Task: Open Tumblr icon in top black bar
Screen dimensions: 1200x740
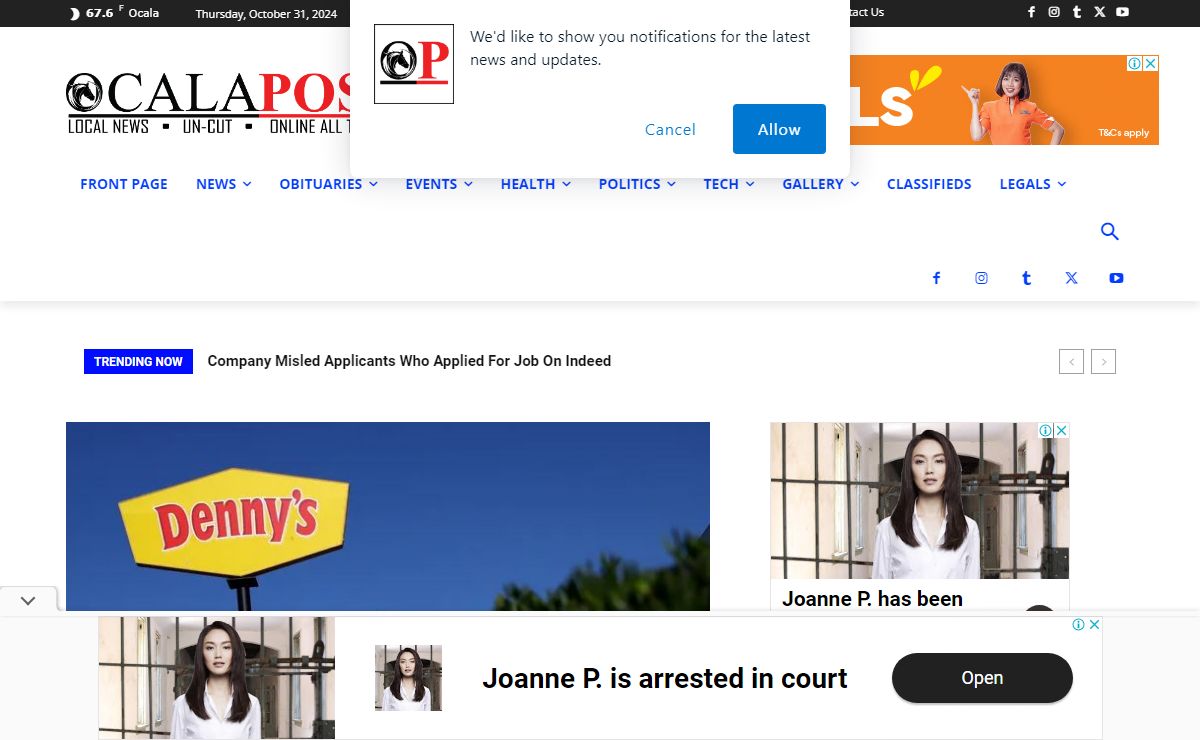Action: (1077, 12)
